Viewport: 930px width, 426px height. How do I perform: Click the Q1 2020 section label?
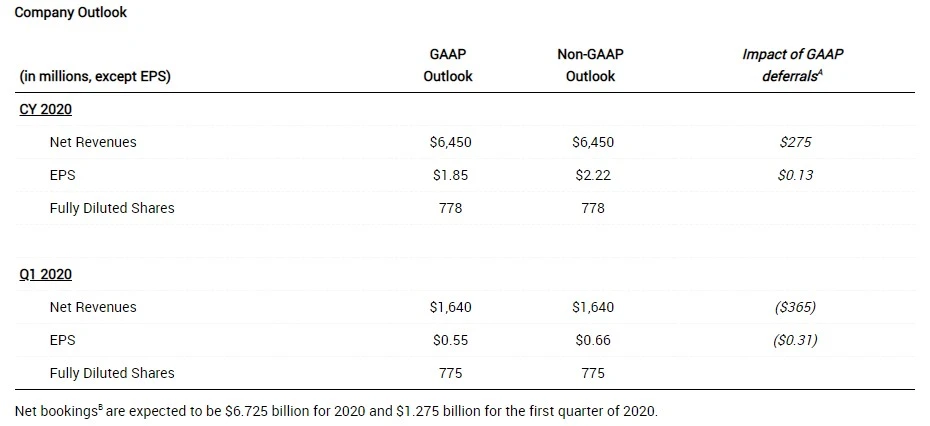click(x=46, y=274)
